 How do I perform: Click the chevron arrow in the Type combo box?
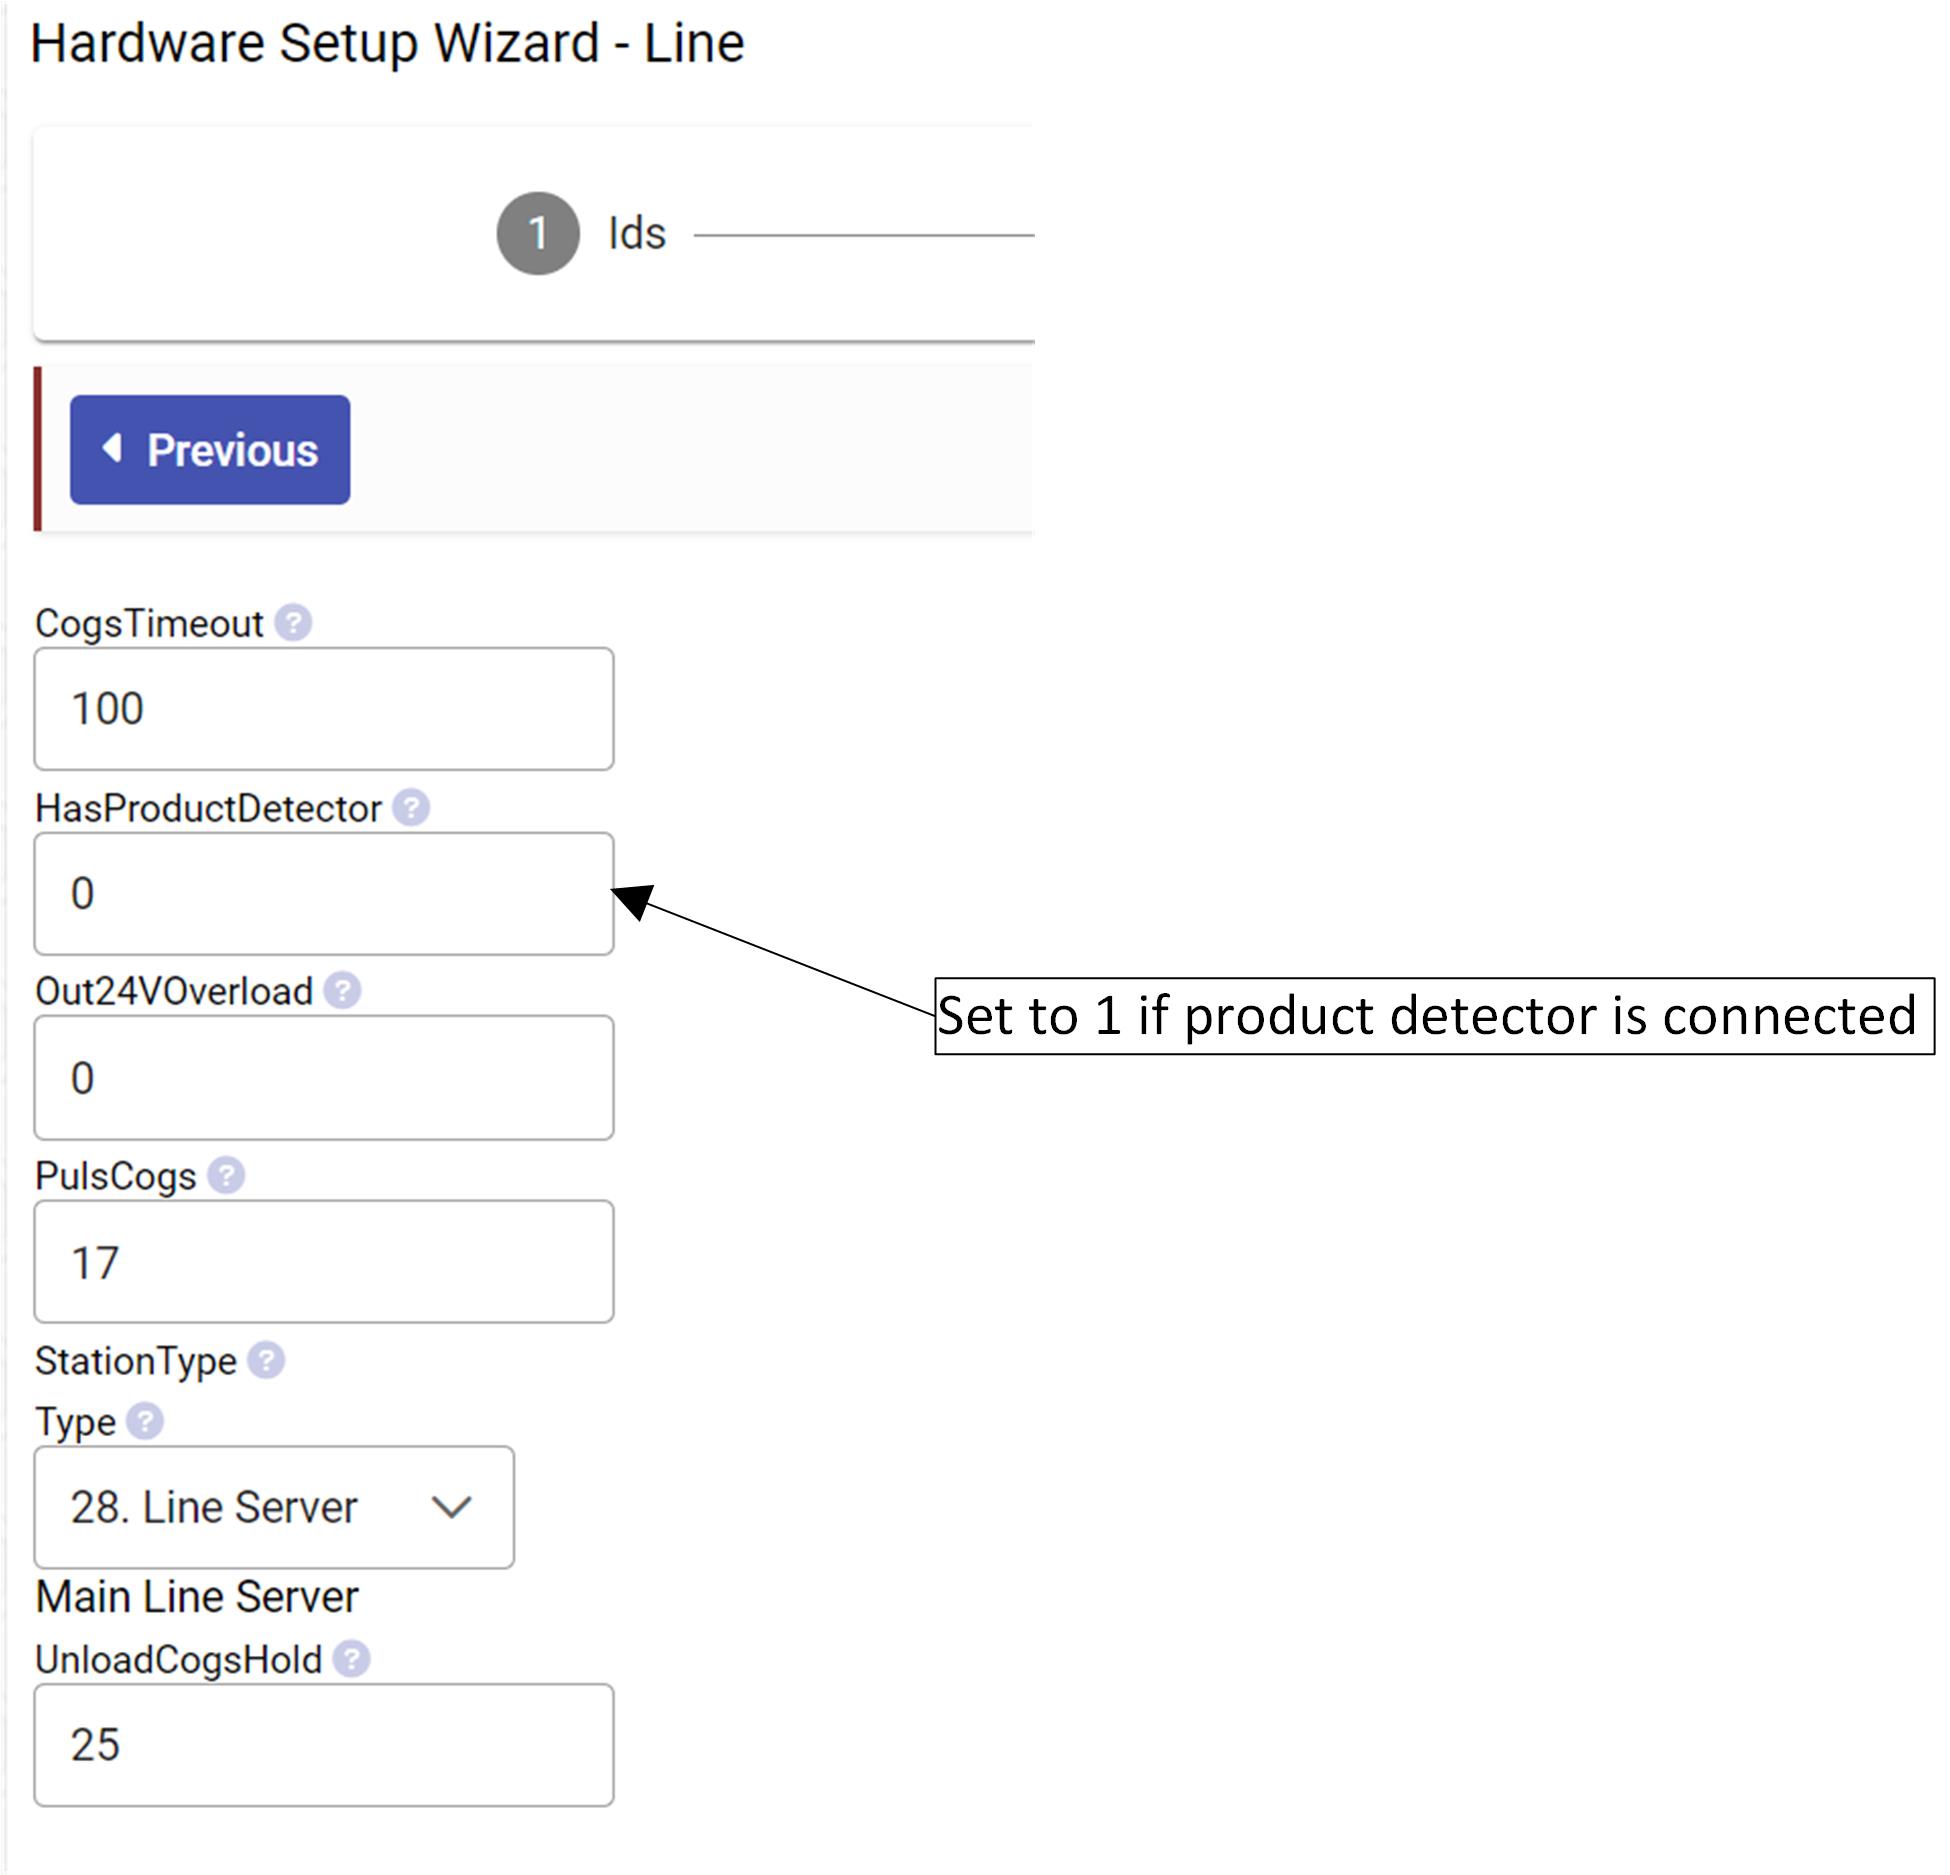pos(451,1507)
